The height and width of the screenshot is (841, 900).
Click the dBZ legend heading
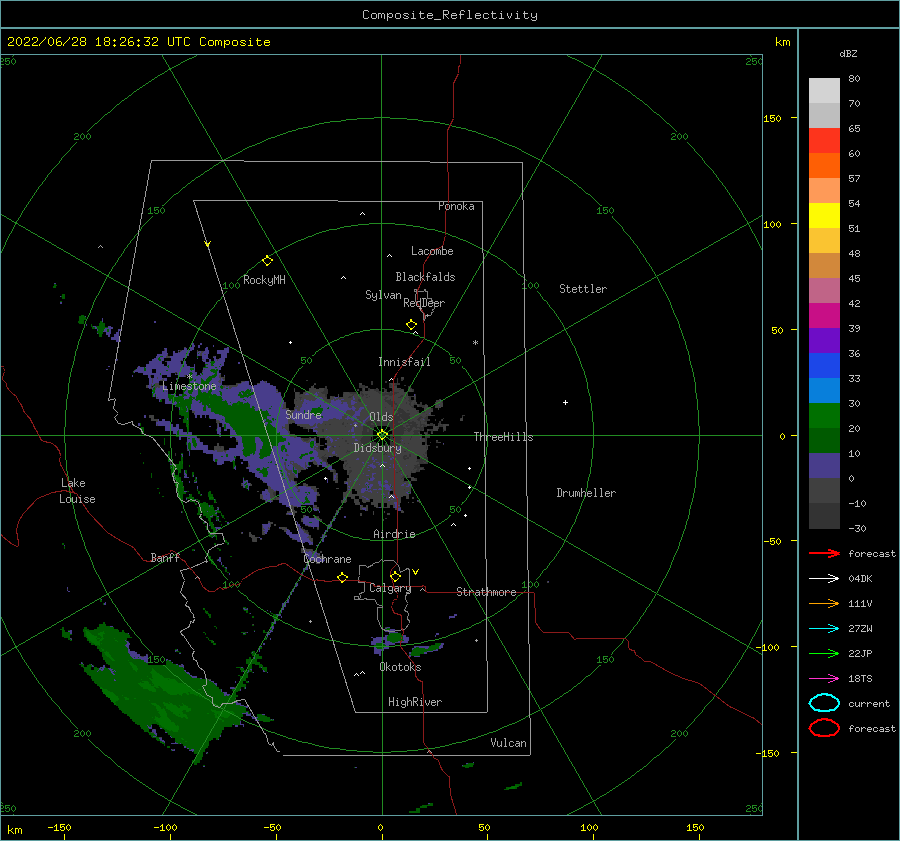(x=848, y=53)
